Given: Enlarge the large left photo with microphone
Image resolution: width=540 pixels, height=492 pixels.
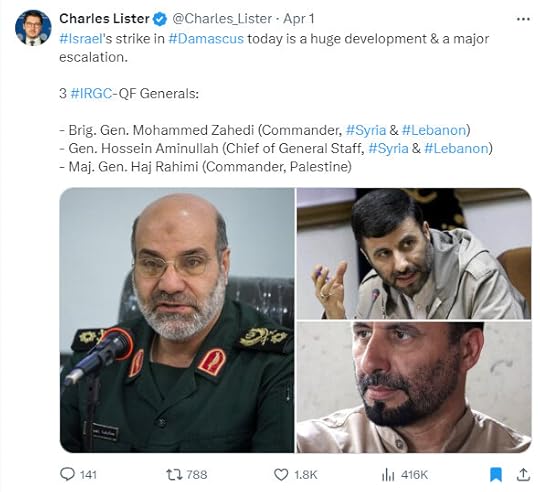Looking at the screenshot, I should (177, 320).
